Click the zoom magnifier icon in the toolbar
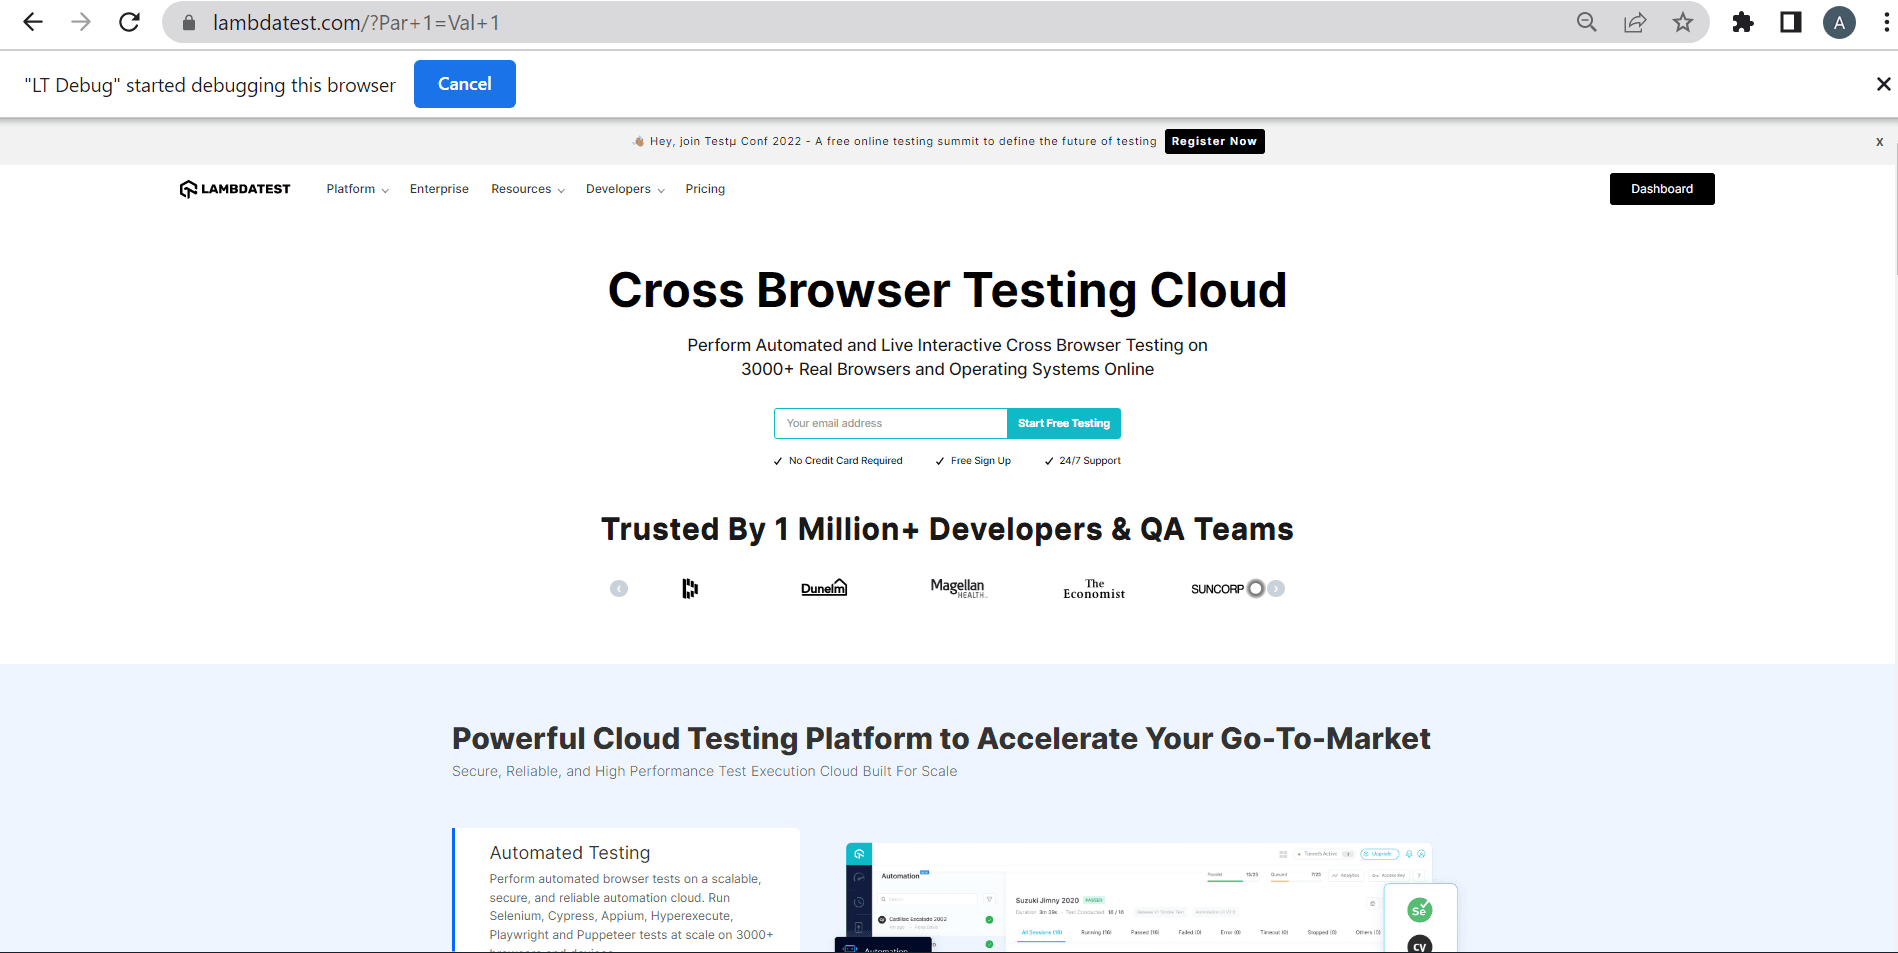This screenshot has width=1898, height=953. point(1586,22)
